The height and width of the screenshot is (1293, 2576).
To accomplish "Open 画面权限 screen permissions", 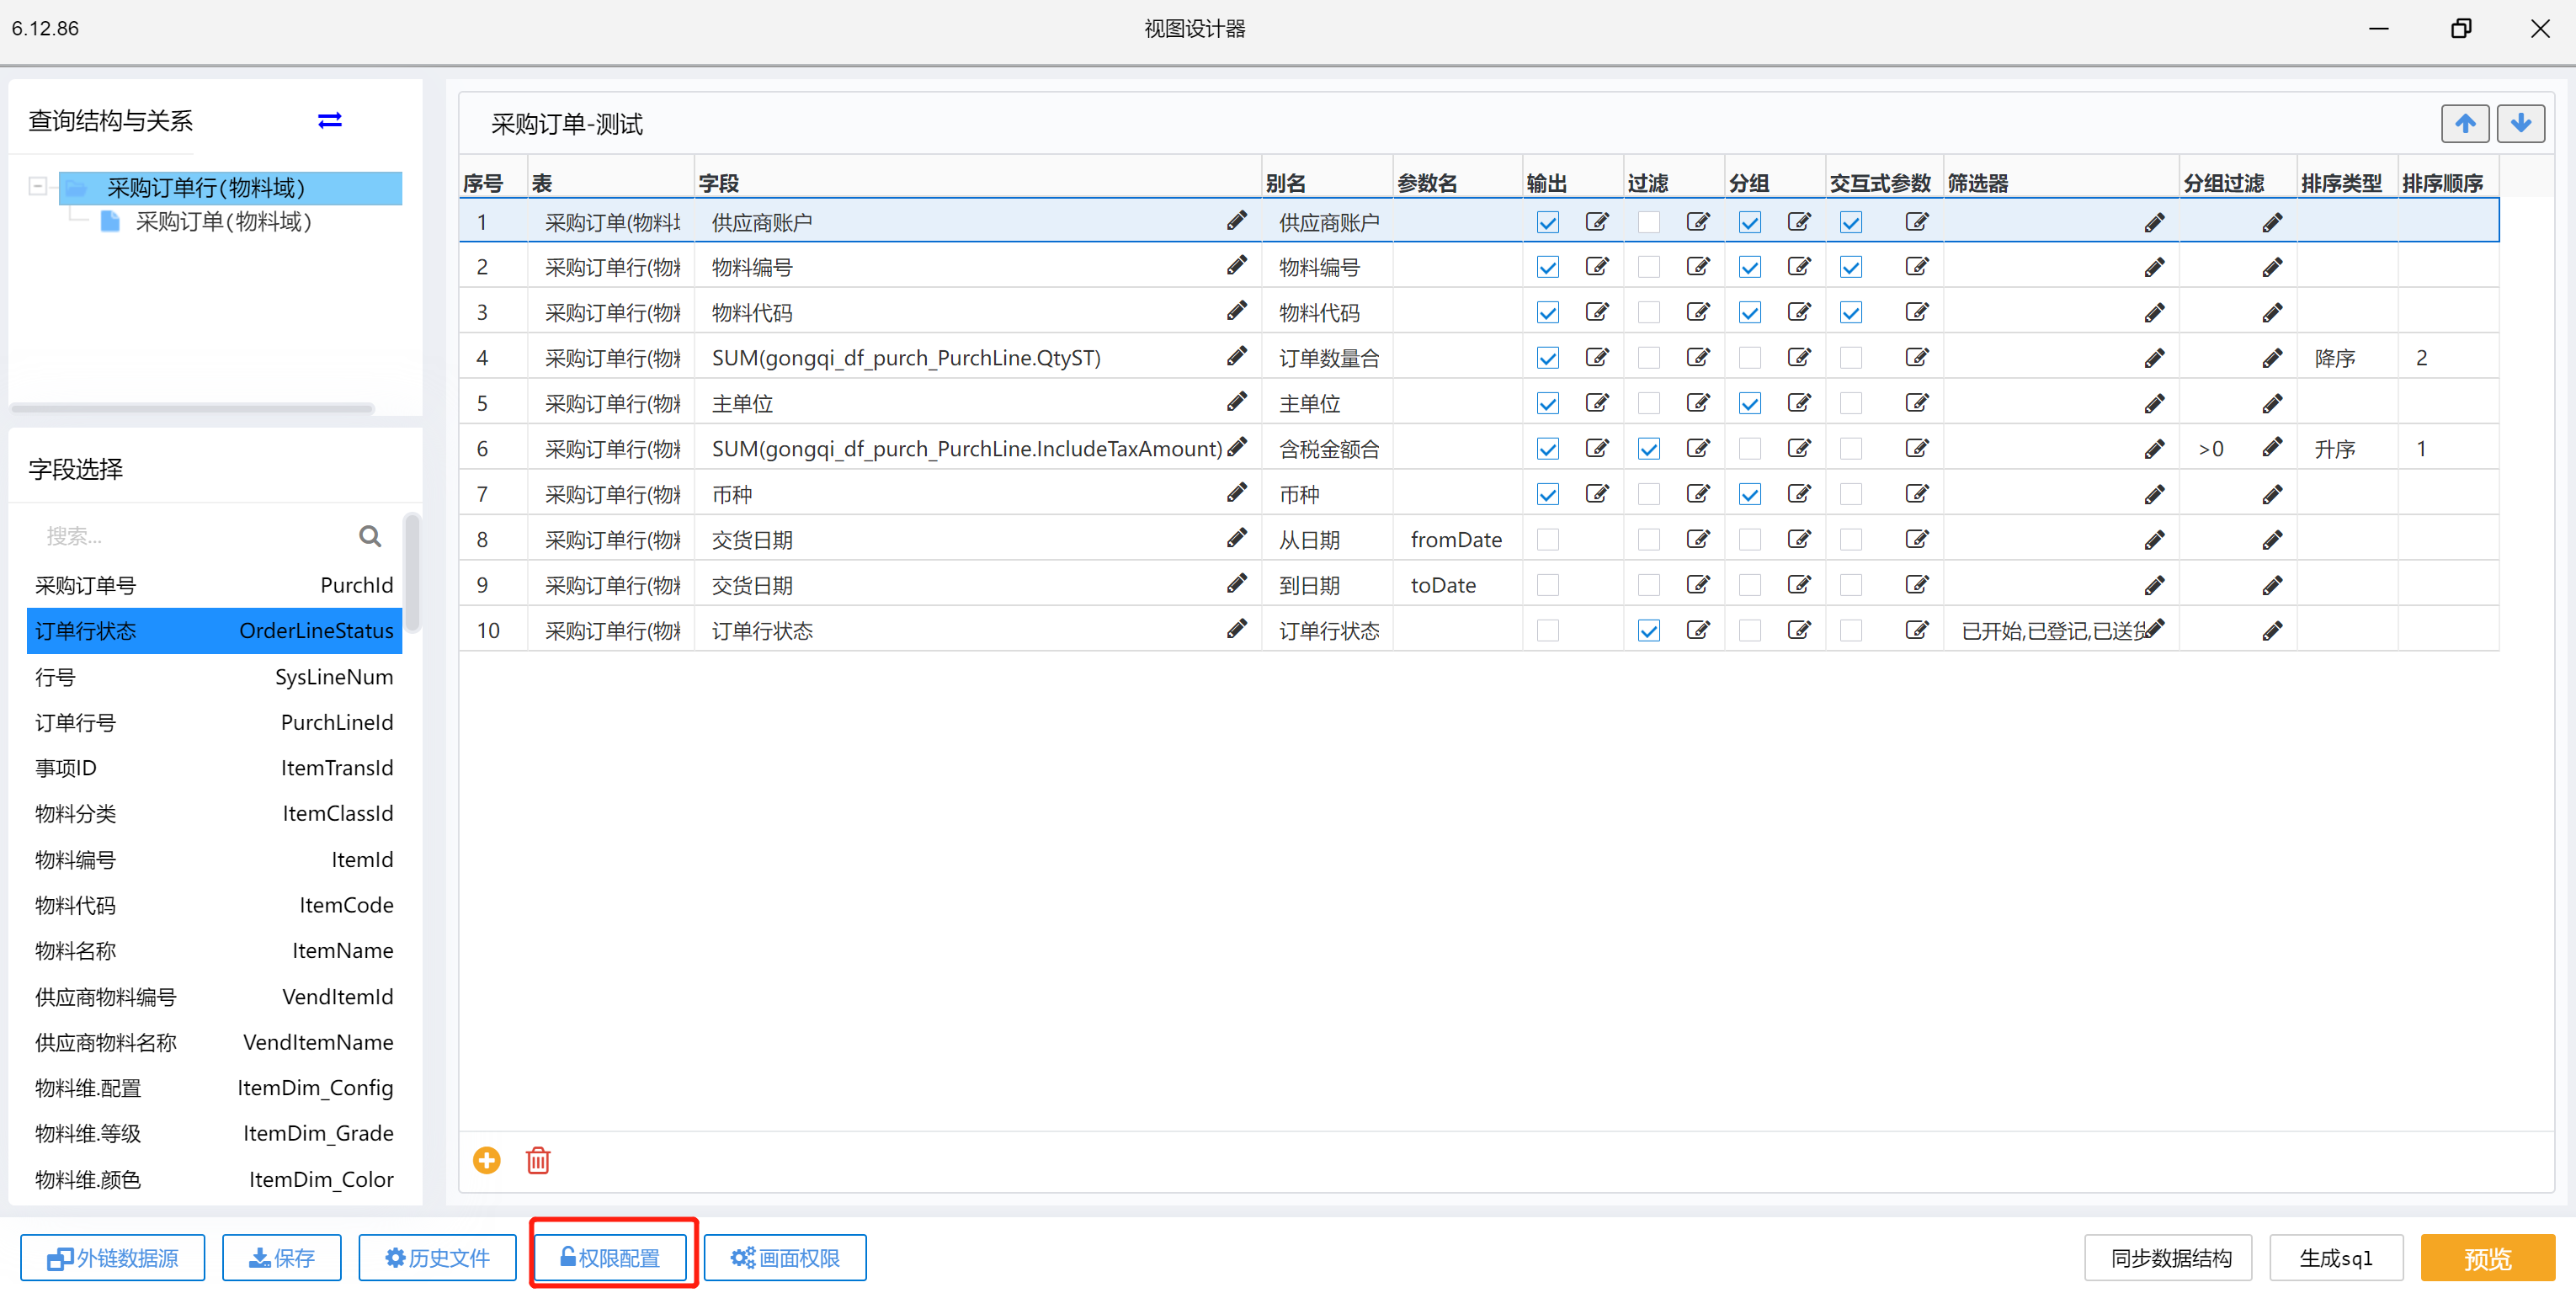I will pos(785,1257).
